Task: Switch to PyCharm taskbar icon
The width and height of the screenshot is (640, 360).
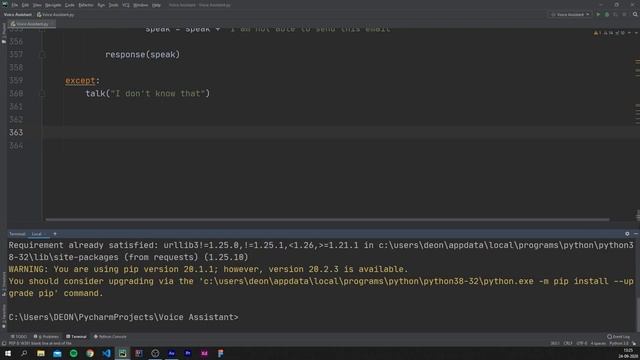Action: [122, 353]
